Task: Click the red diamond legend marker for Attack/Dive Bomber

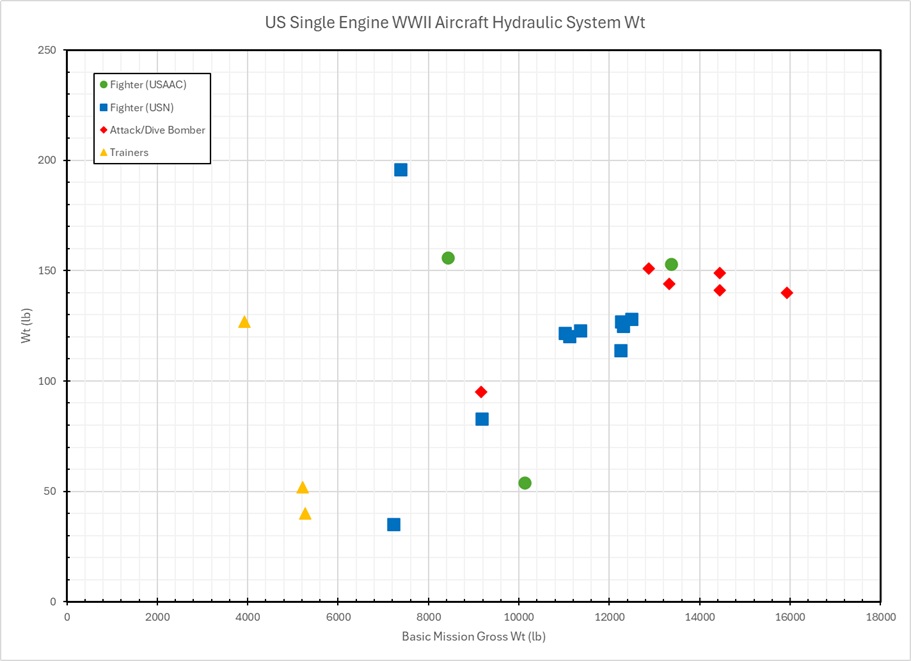Action: (103, 130)
